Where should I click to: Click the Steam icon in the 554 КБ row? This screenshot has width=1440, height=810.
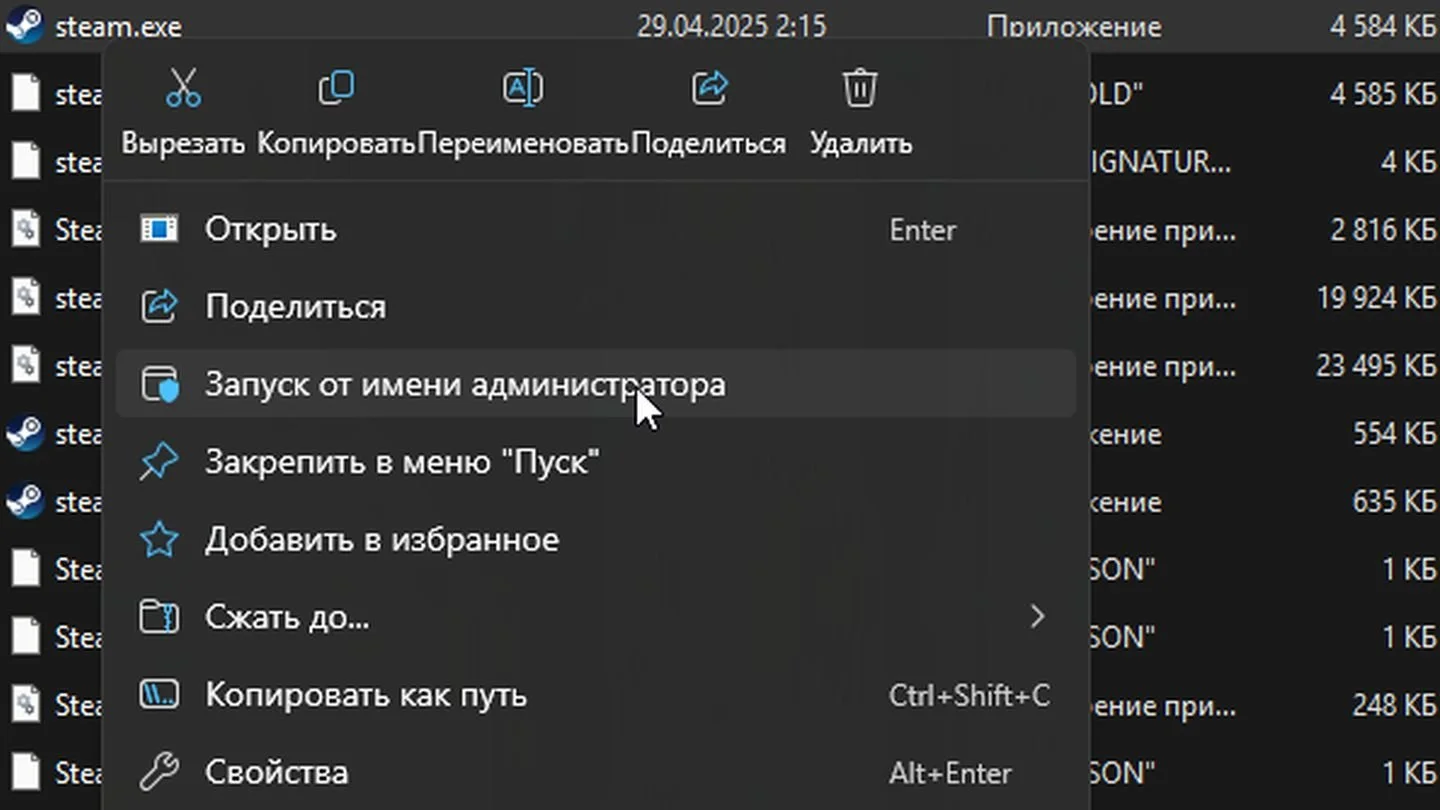[x=24, y=433]
